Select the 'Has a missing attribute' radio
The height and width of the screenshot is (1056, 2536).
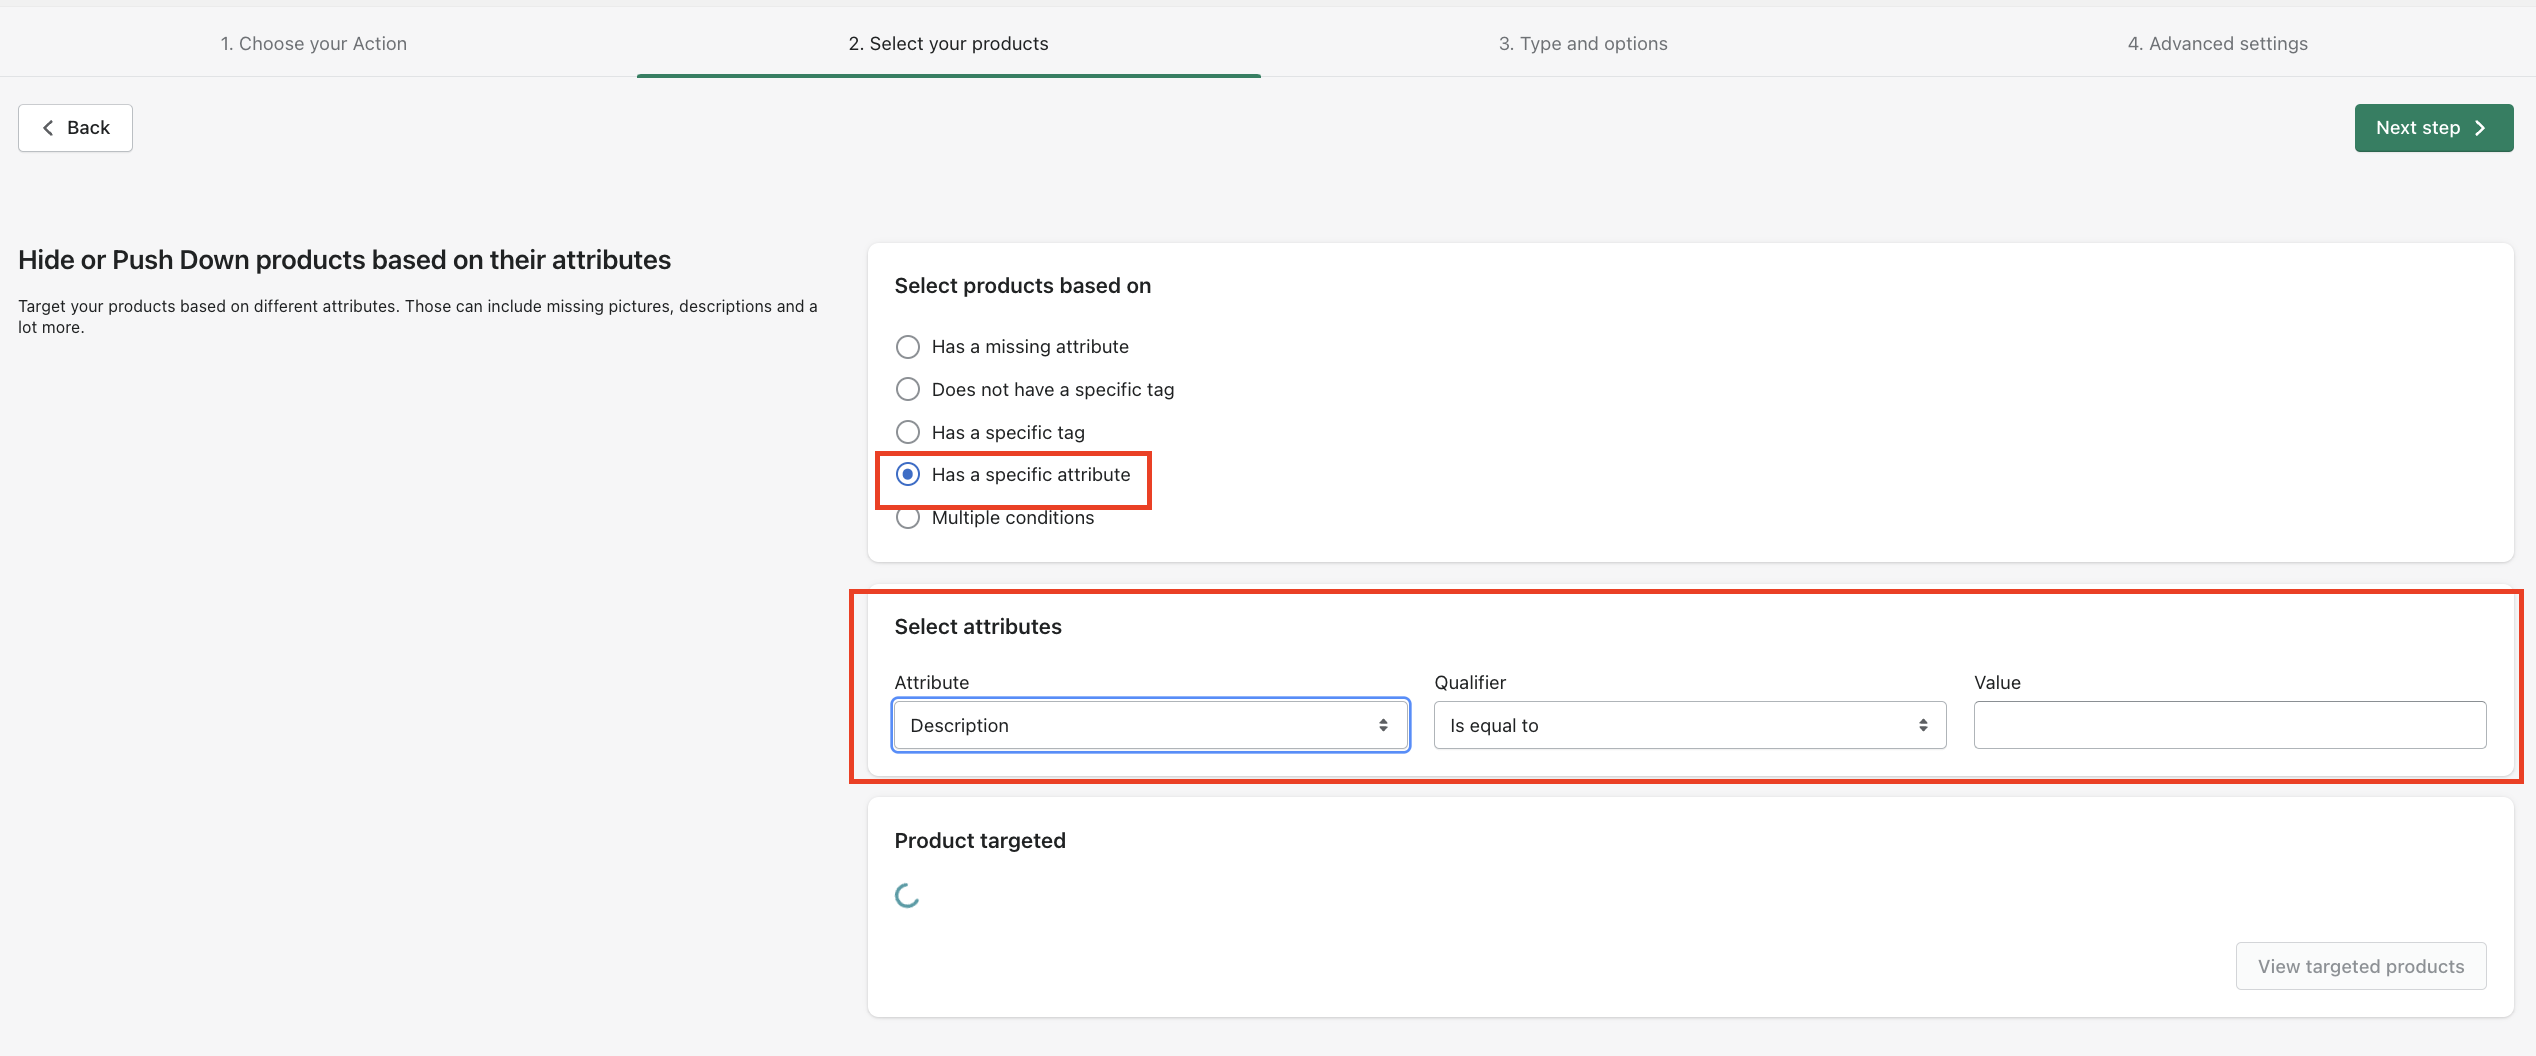click(x=908, y=347)
